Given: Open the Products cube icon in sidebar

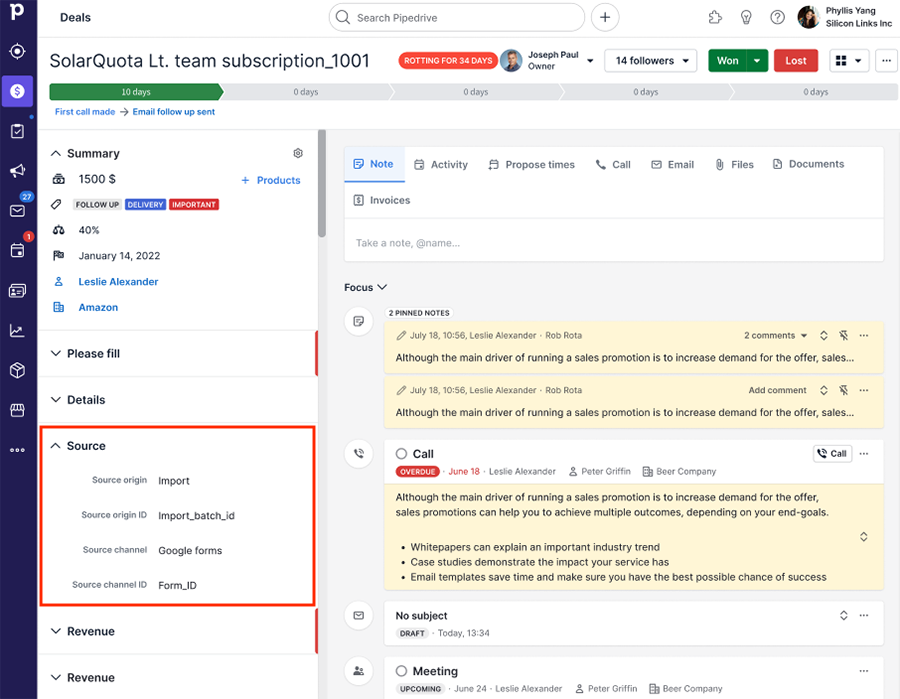Looking at the screenshot, I should tap(16, 369).
